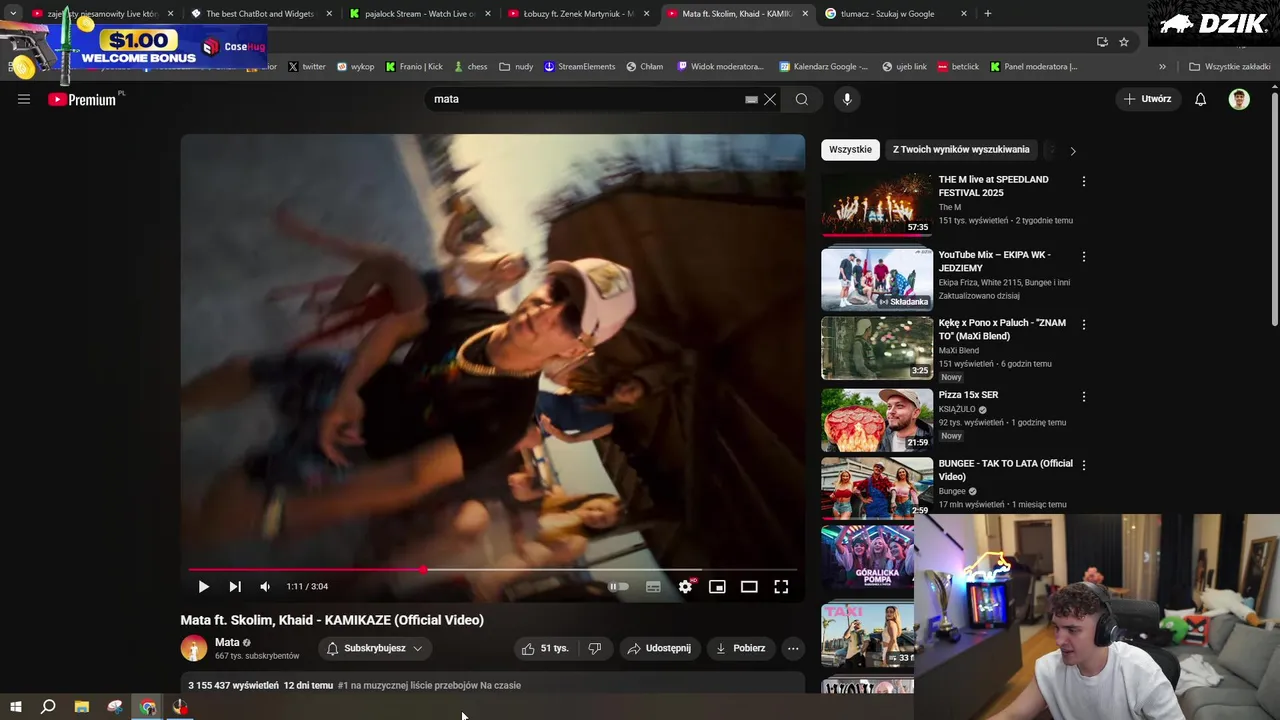Toggle subtitles in the video player
This screenshot has width=1280, height=720.
(653, 587)
